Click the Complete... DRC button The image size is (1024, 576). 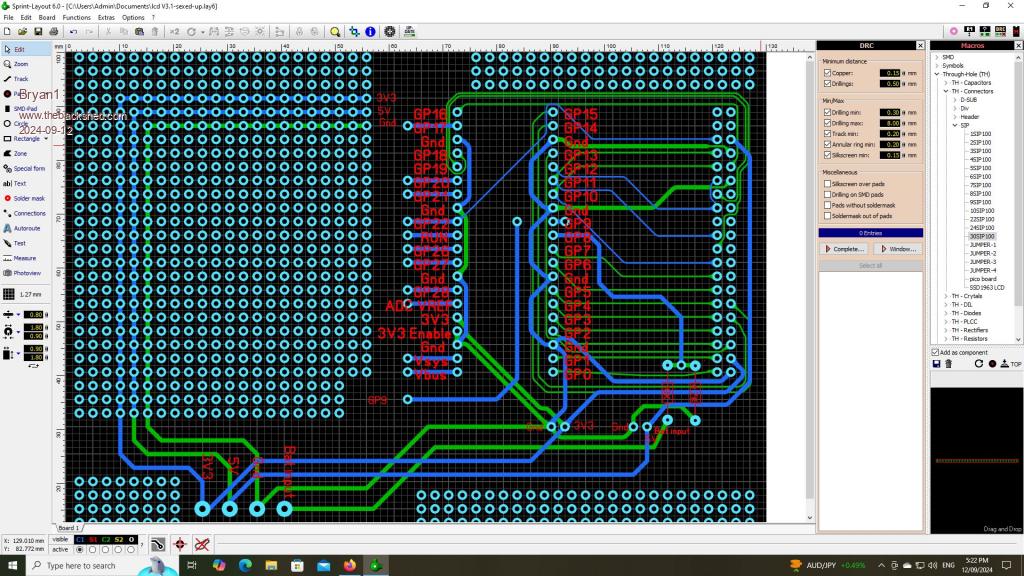[843, 248]
